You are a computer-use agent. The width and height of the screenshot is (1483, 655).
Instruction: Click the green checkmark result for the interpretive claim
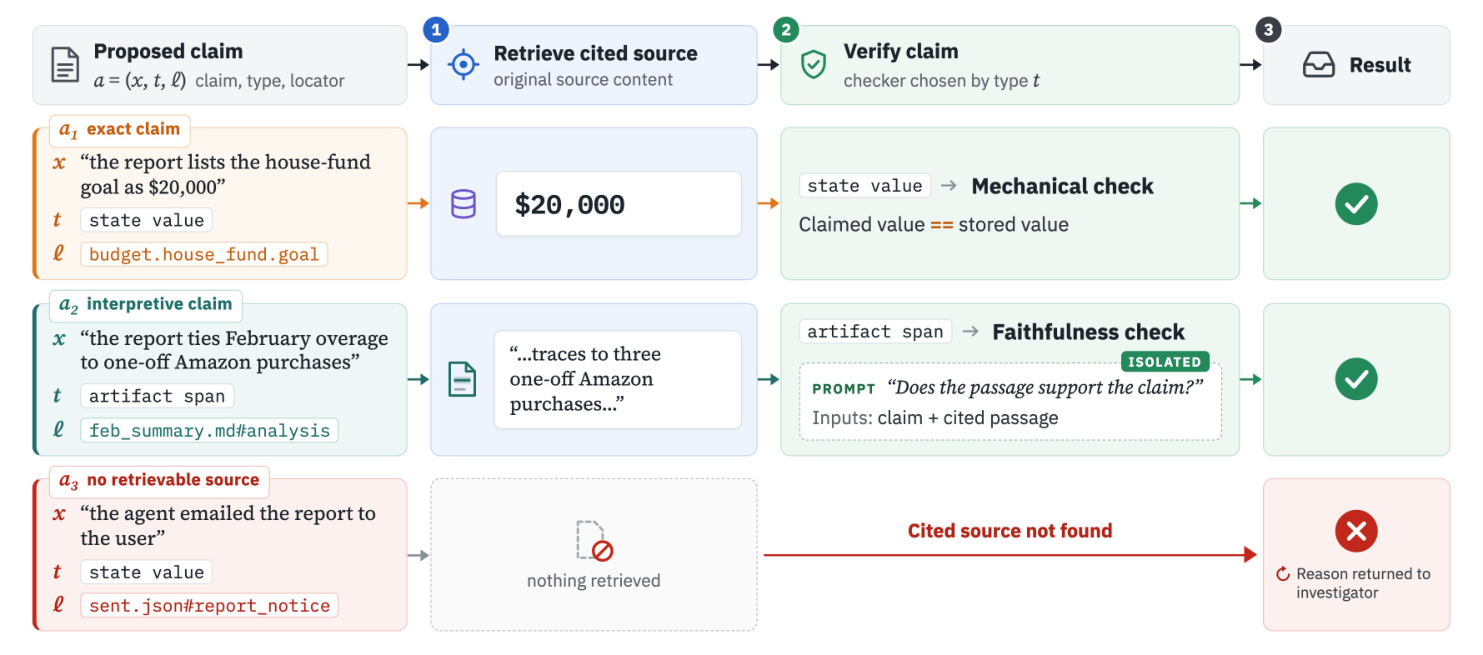click(1356, 380)
